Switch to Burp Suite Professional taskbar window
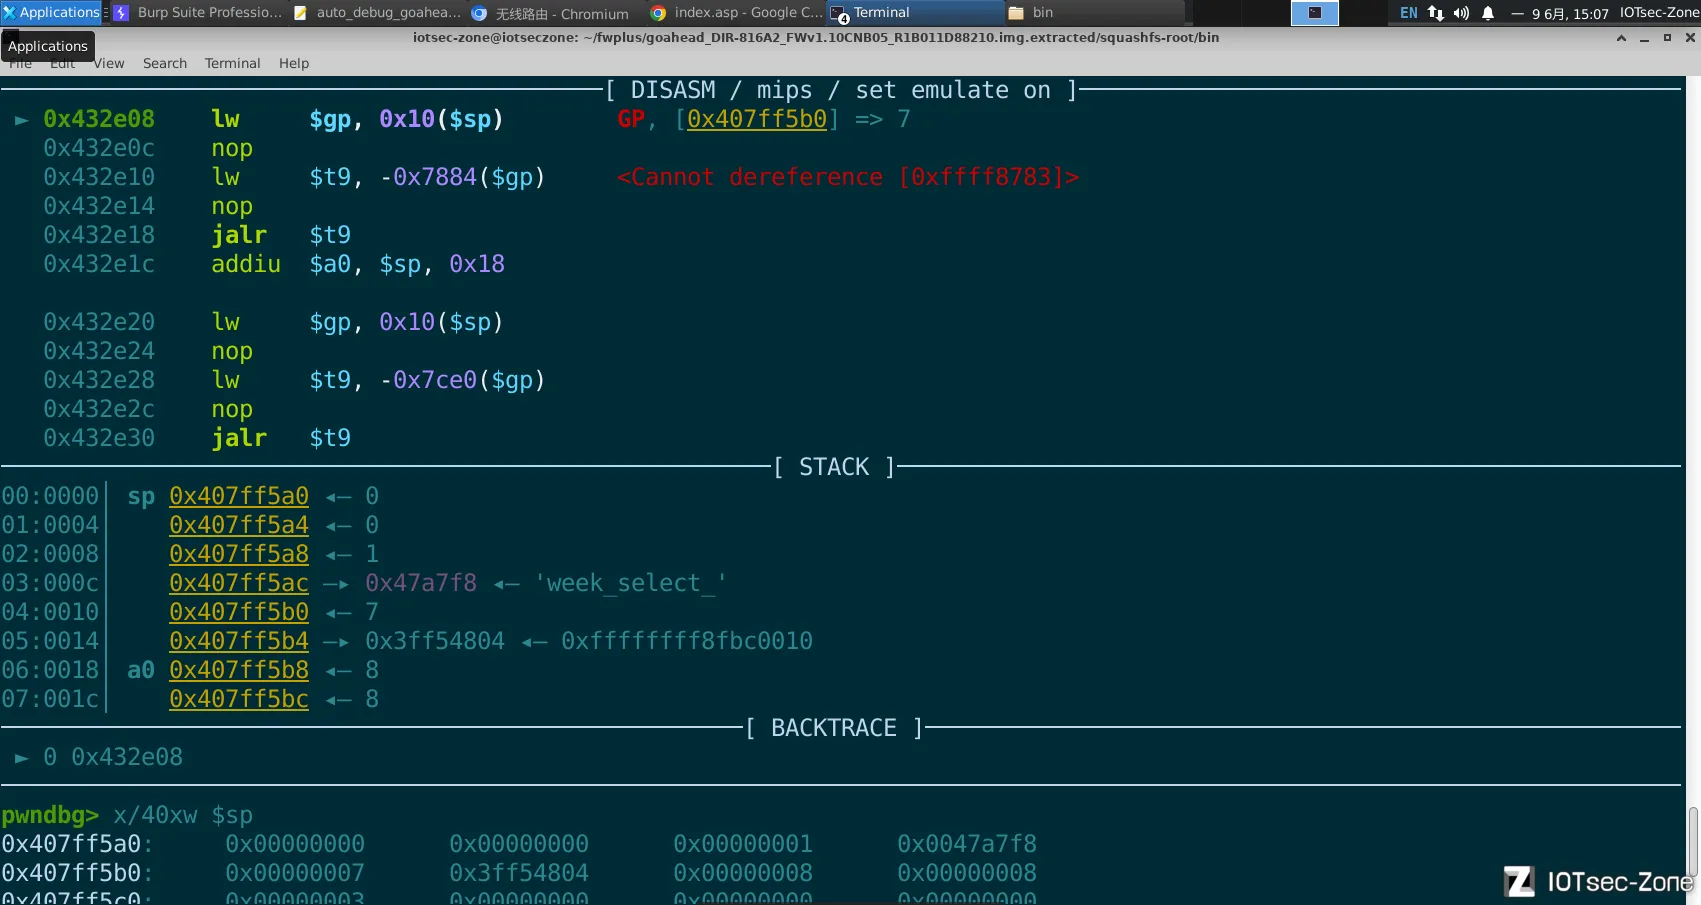This screenshot has width=1701, height=905. click(199, 13)
